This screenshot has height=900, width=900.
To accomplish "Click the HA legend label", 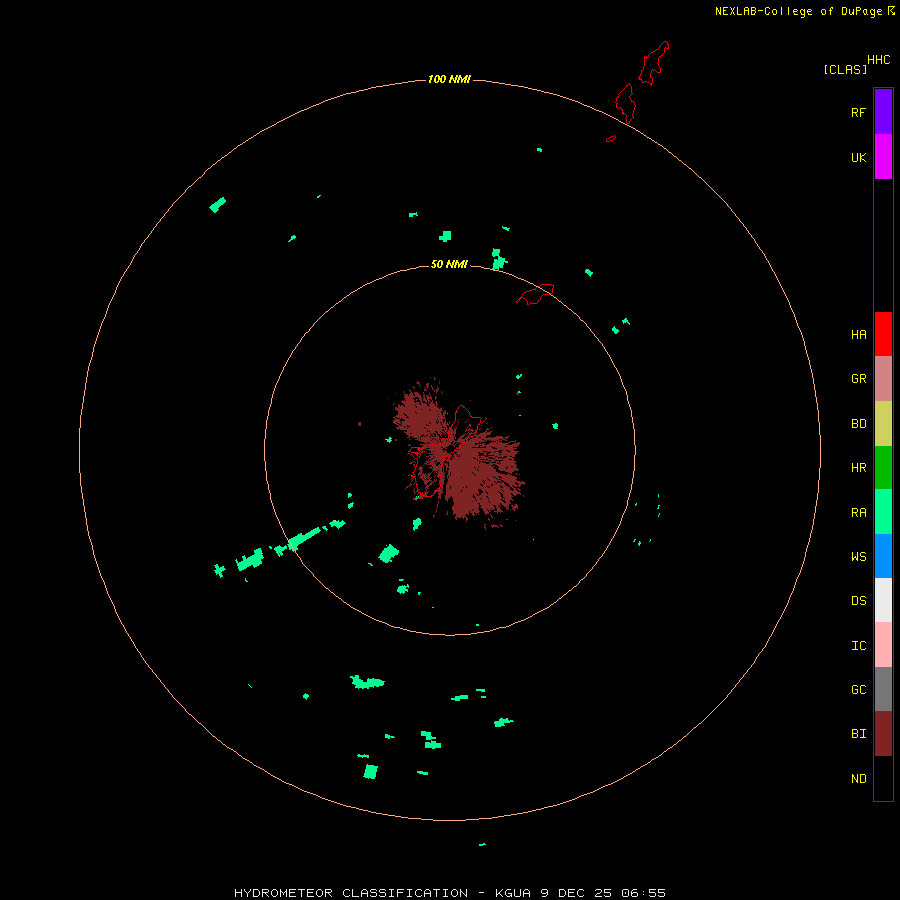I will [858, 334].
